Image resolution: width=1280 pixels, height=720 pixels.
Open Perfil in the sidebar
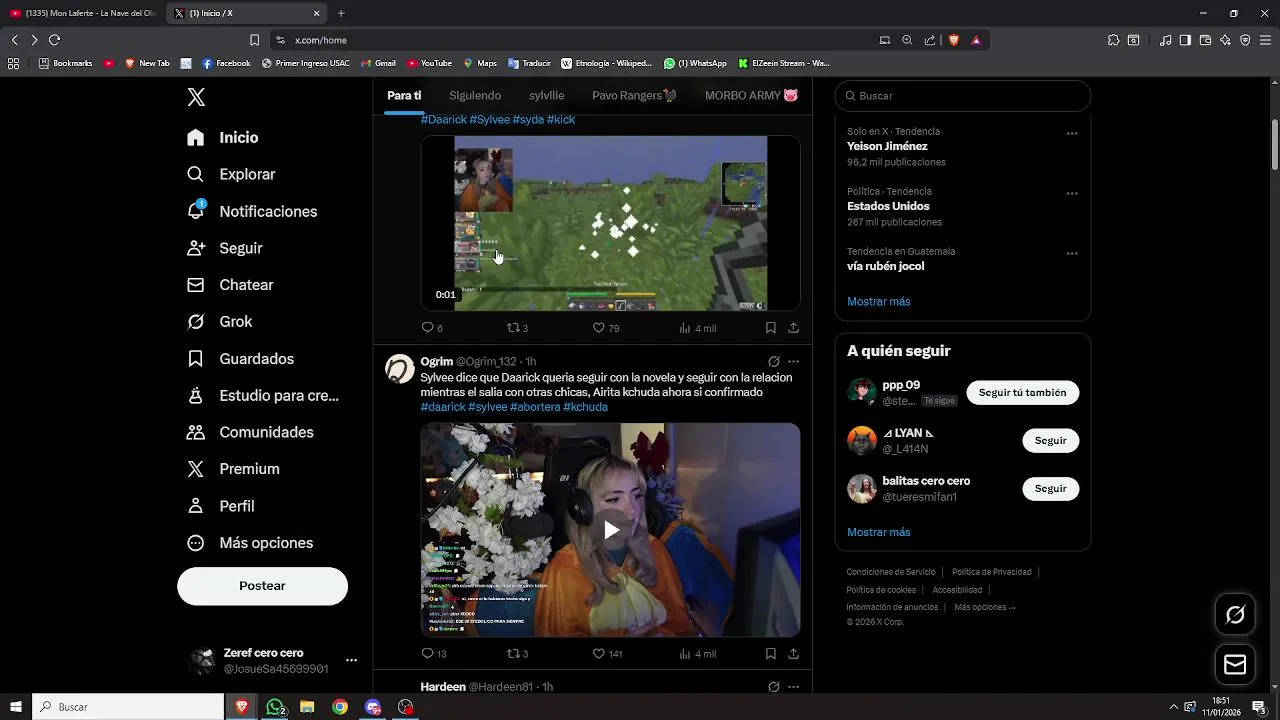221,506
